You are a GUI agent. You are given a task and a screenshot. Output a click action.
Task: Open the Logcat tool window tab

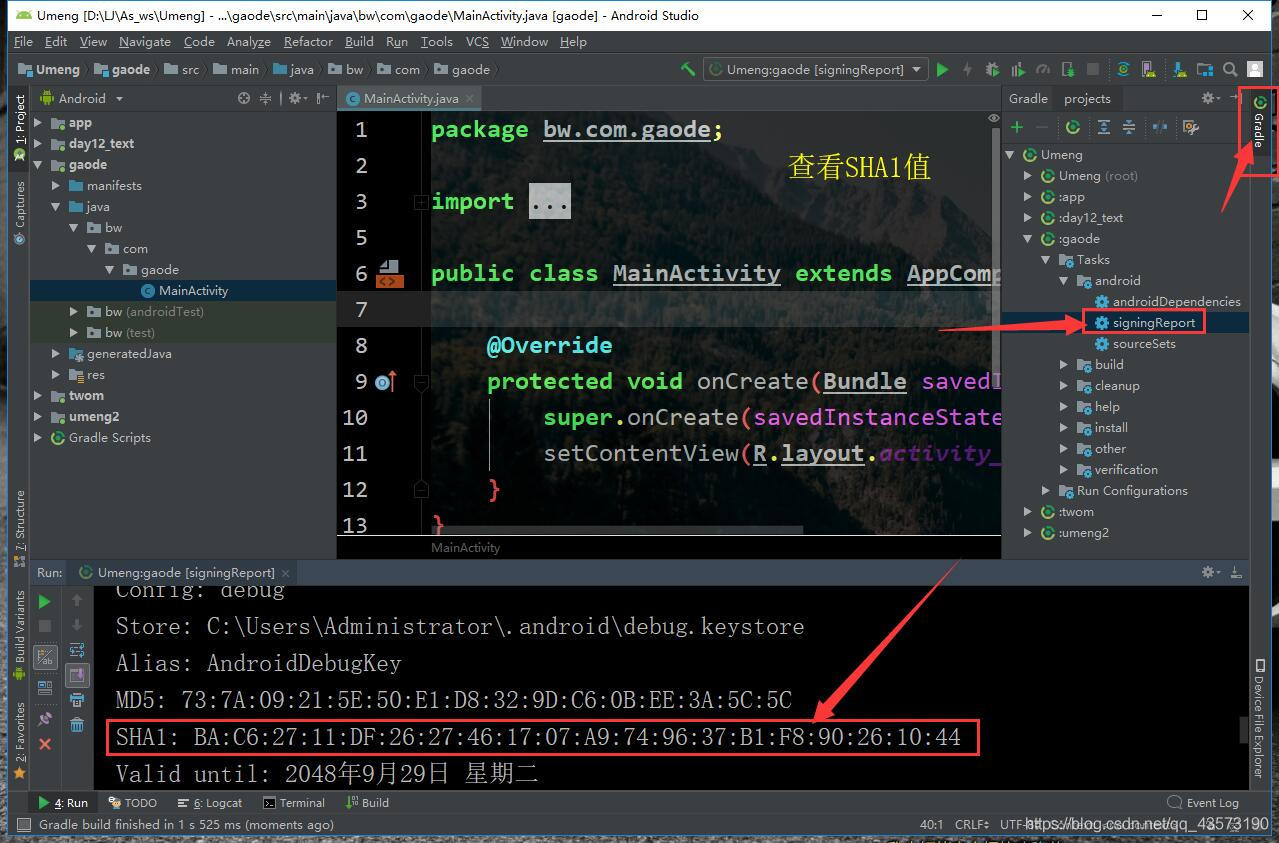click(x=210, y=803)
